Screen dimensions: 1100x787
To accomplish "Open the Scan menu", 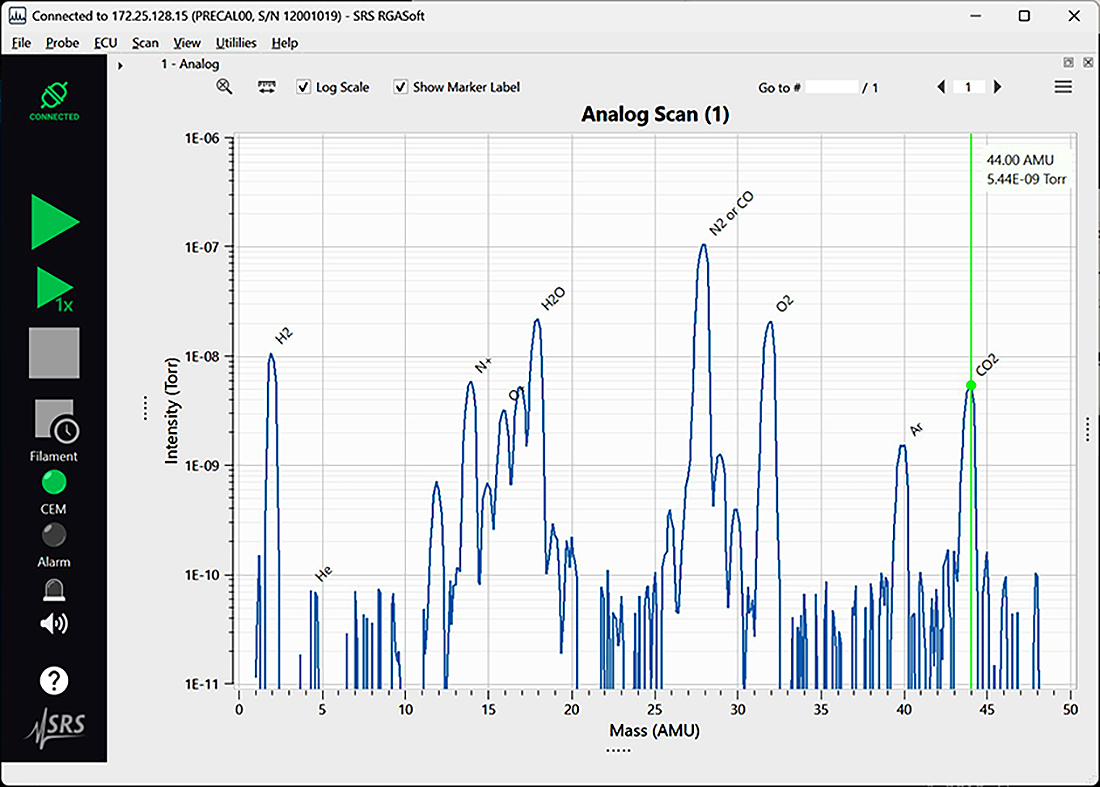I will [145, 43].
